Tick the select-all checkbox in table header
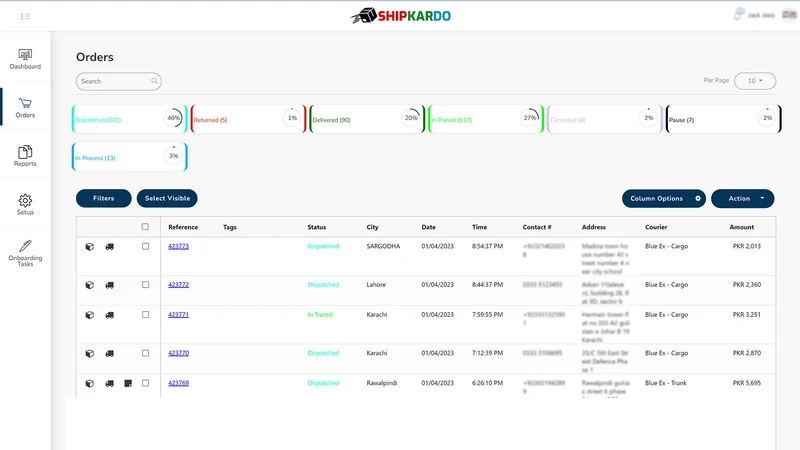 tap(145, 227)
